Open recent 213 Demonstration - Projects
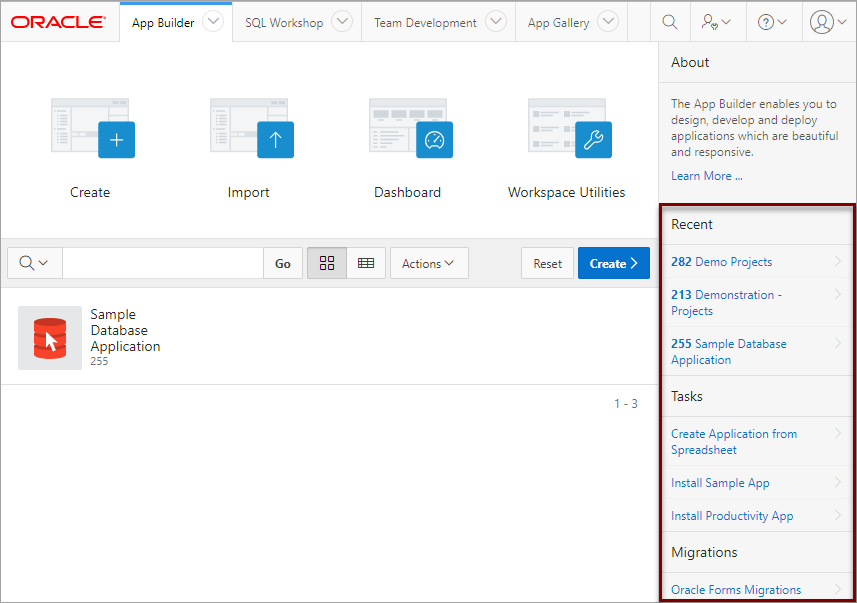The image size is (857, 603). pyautogui.click(x=726, y=303)
